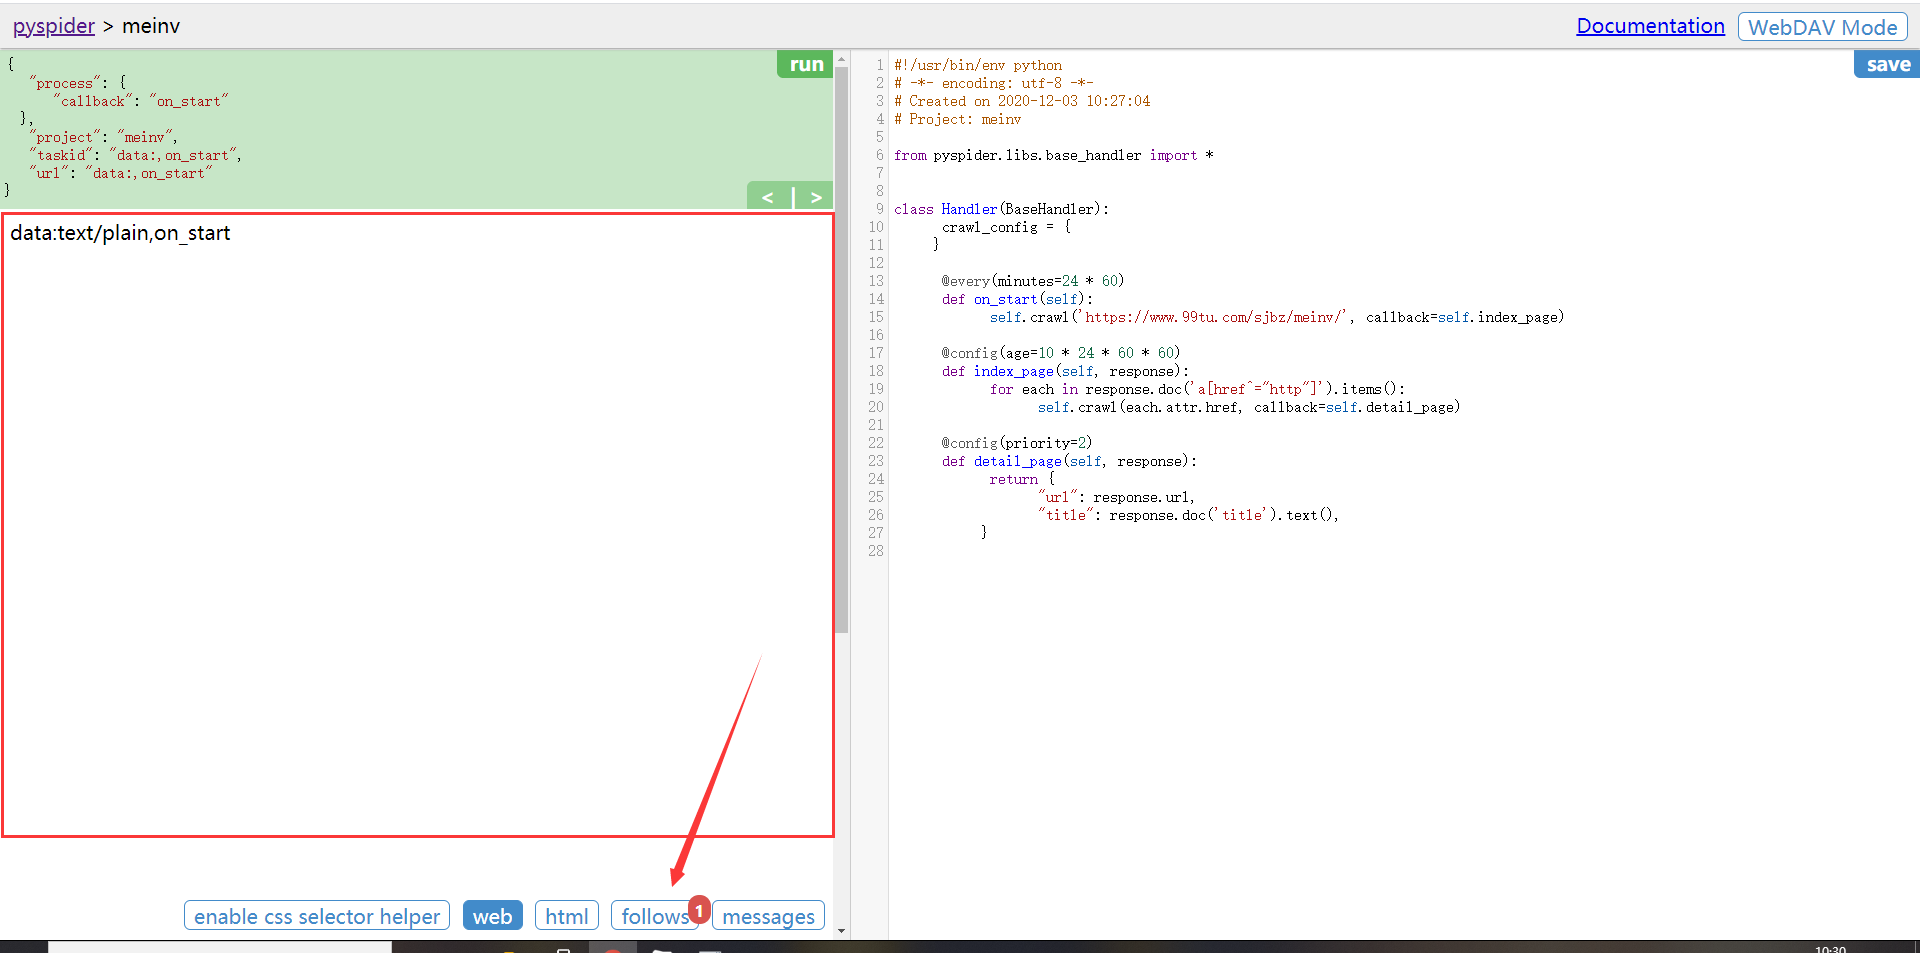Click the '"url": response.url,' line

coord(1116,497)
